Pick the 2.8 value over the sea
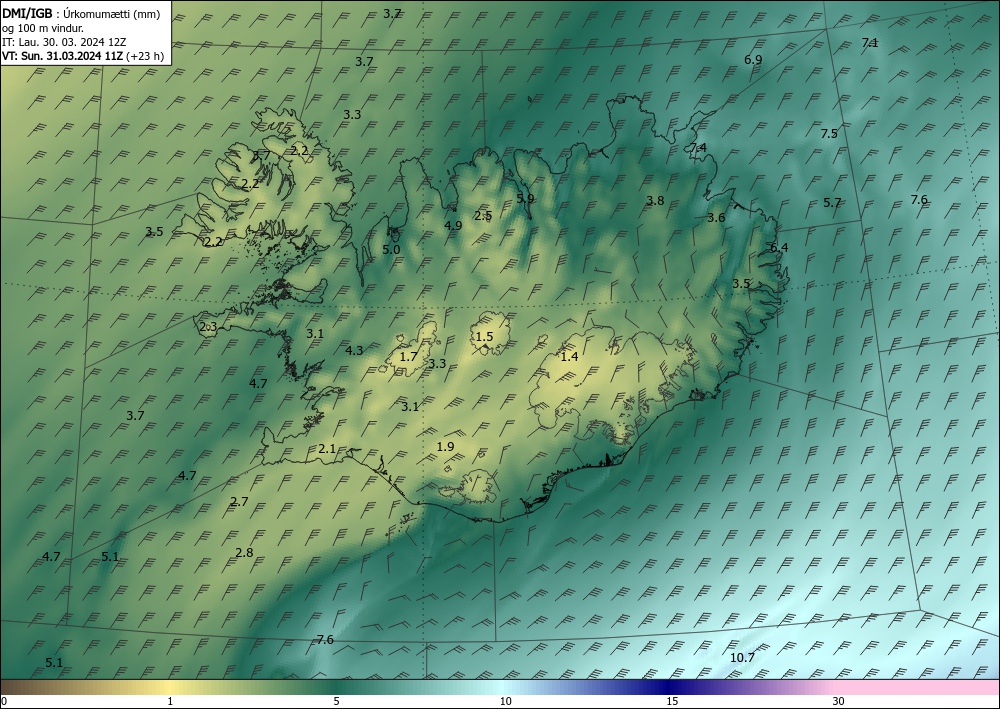The image size is (1000, 709). 244,552
